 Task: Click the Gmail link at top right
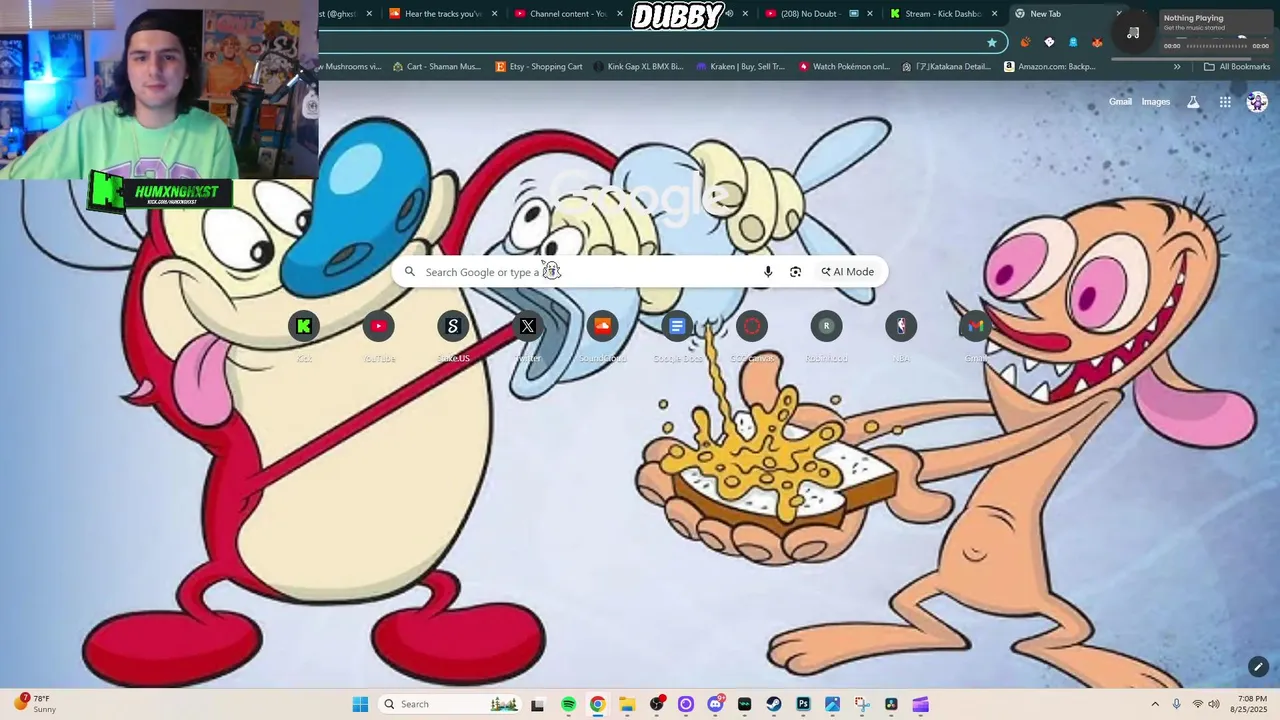1120,102
